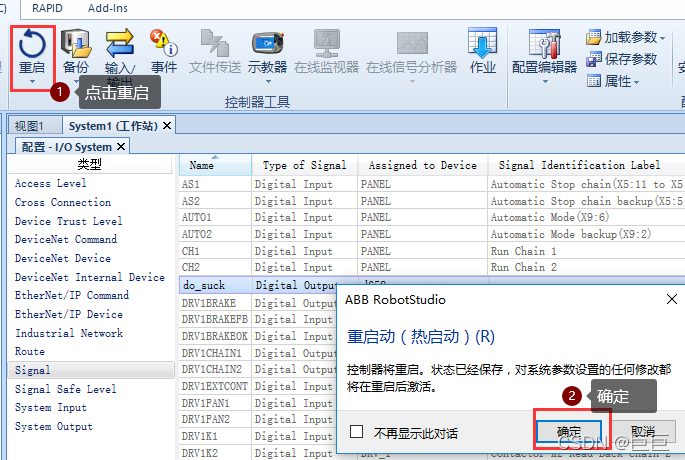Select the DRV1FAN1 signal row

(258, 403)
